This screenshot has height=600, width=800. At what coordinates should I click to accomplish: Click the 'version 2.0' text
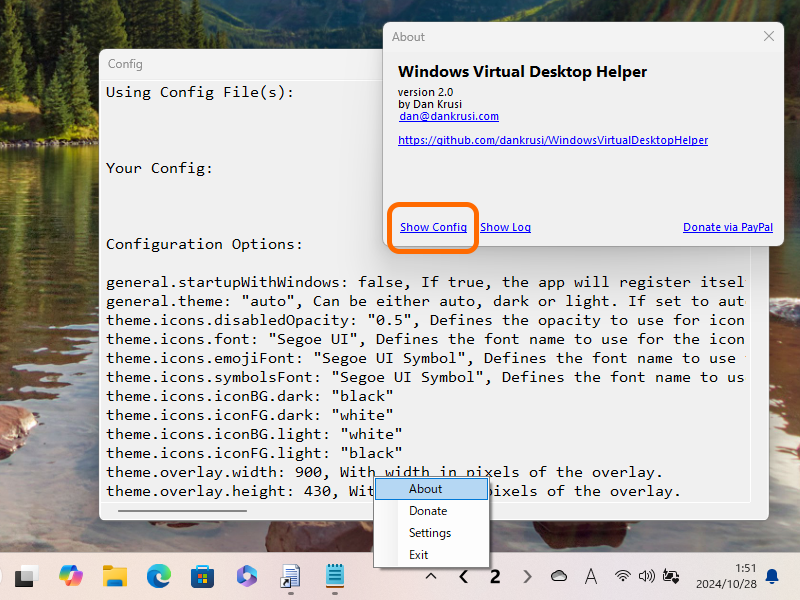[x=426, y=92]
